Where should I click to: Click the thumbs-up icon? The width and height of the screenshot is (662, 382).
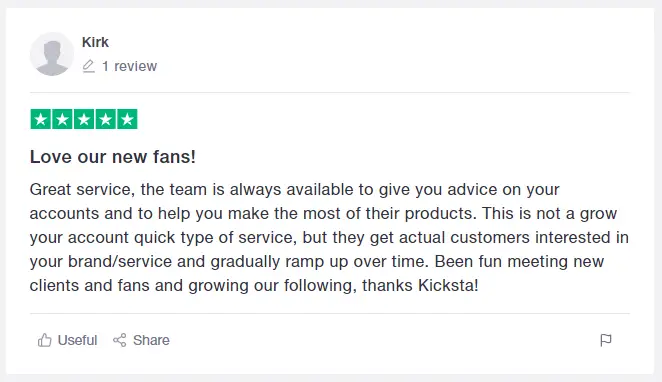pos(44,340)
